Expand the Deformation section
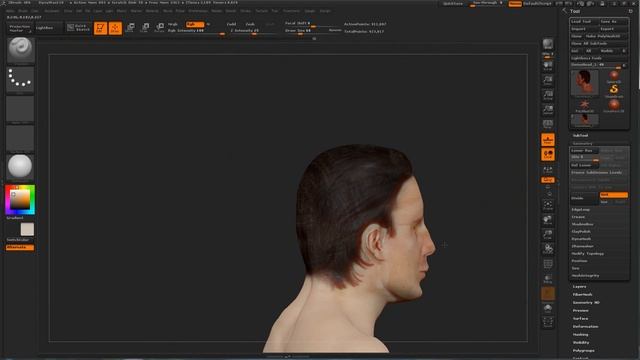Image resolution: width=640 pixels, height=360 pixels. click(585, 327)
